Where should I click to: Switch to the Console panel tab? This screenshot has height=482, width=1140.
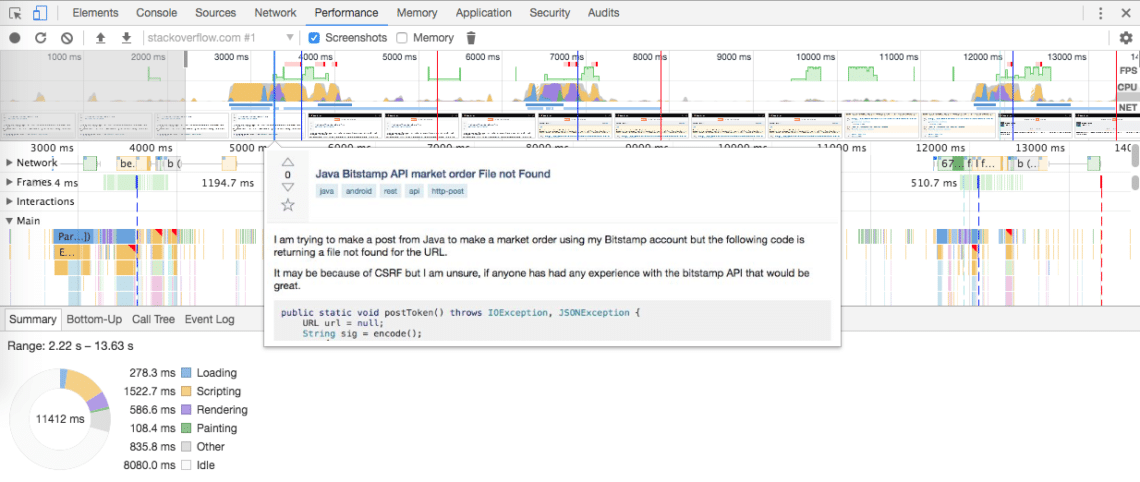(157, 13)
